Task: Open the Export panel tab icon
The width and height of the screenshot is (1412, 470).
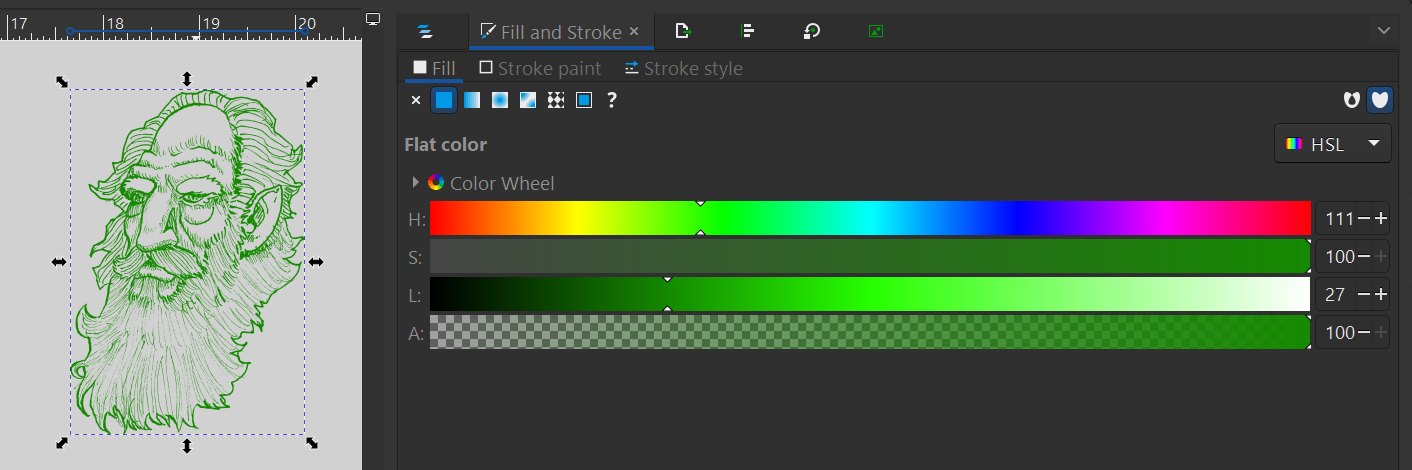Action: 683,31
